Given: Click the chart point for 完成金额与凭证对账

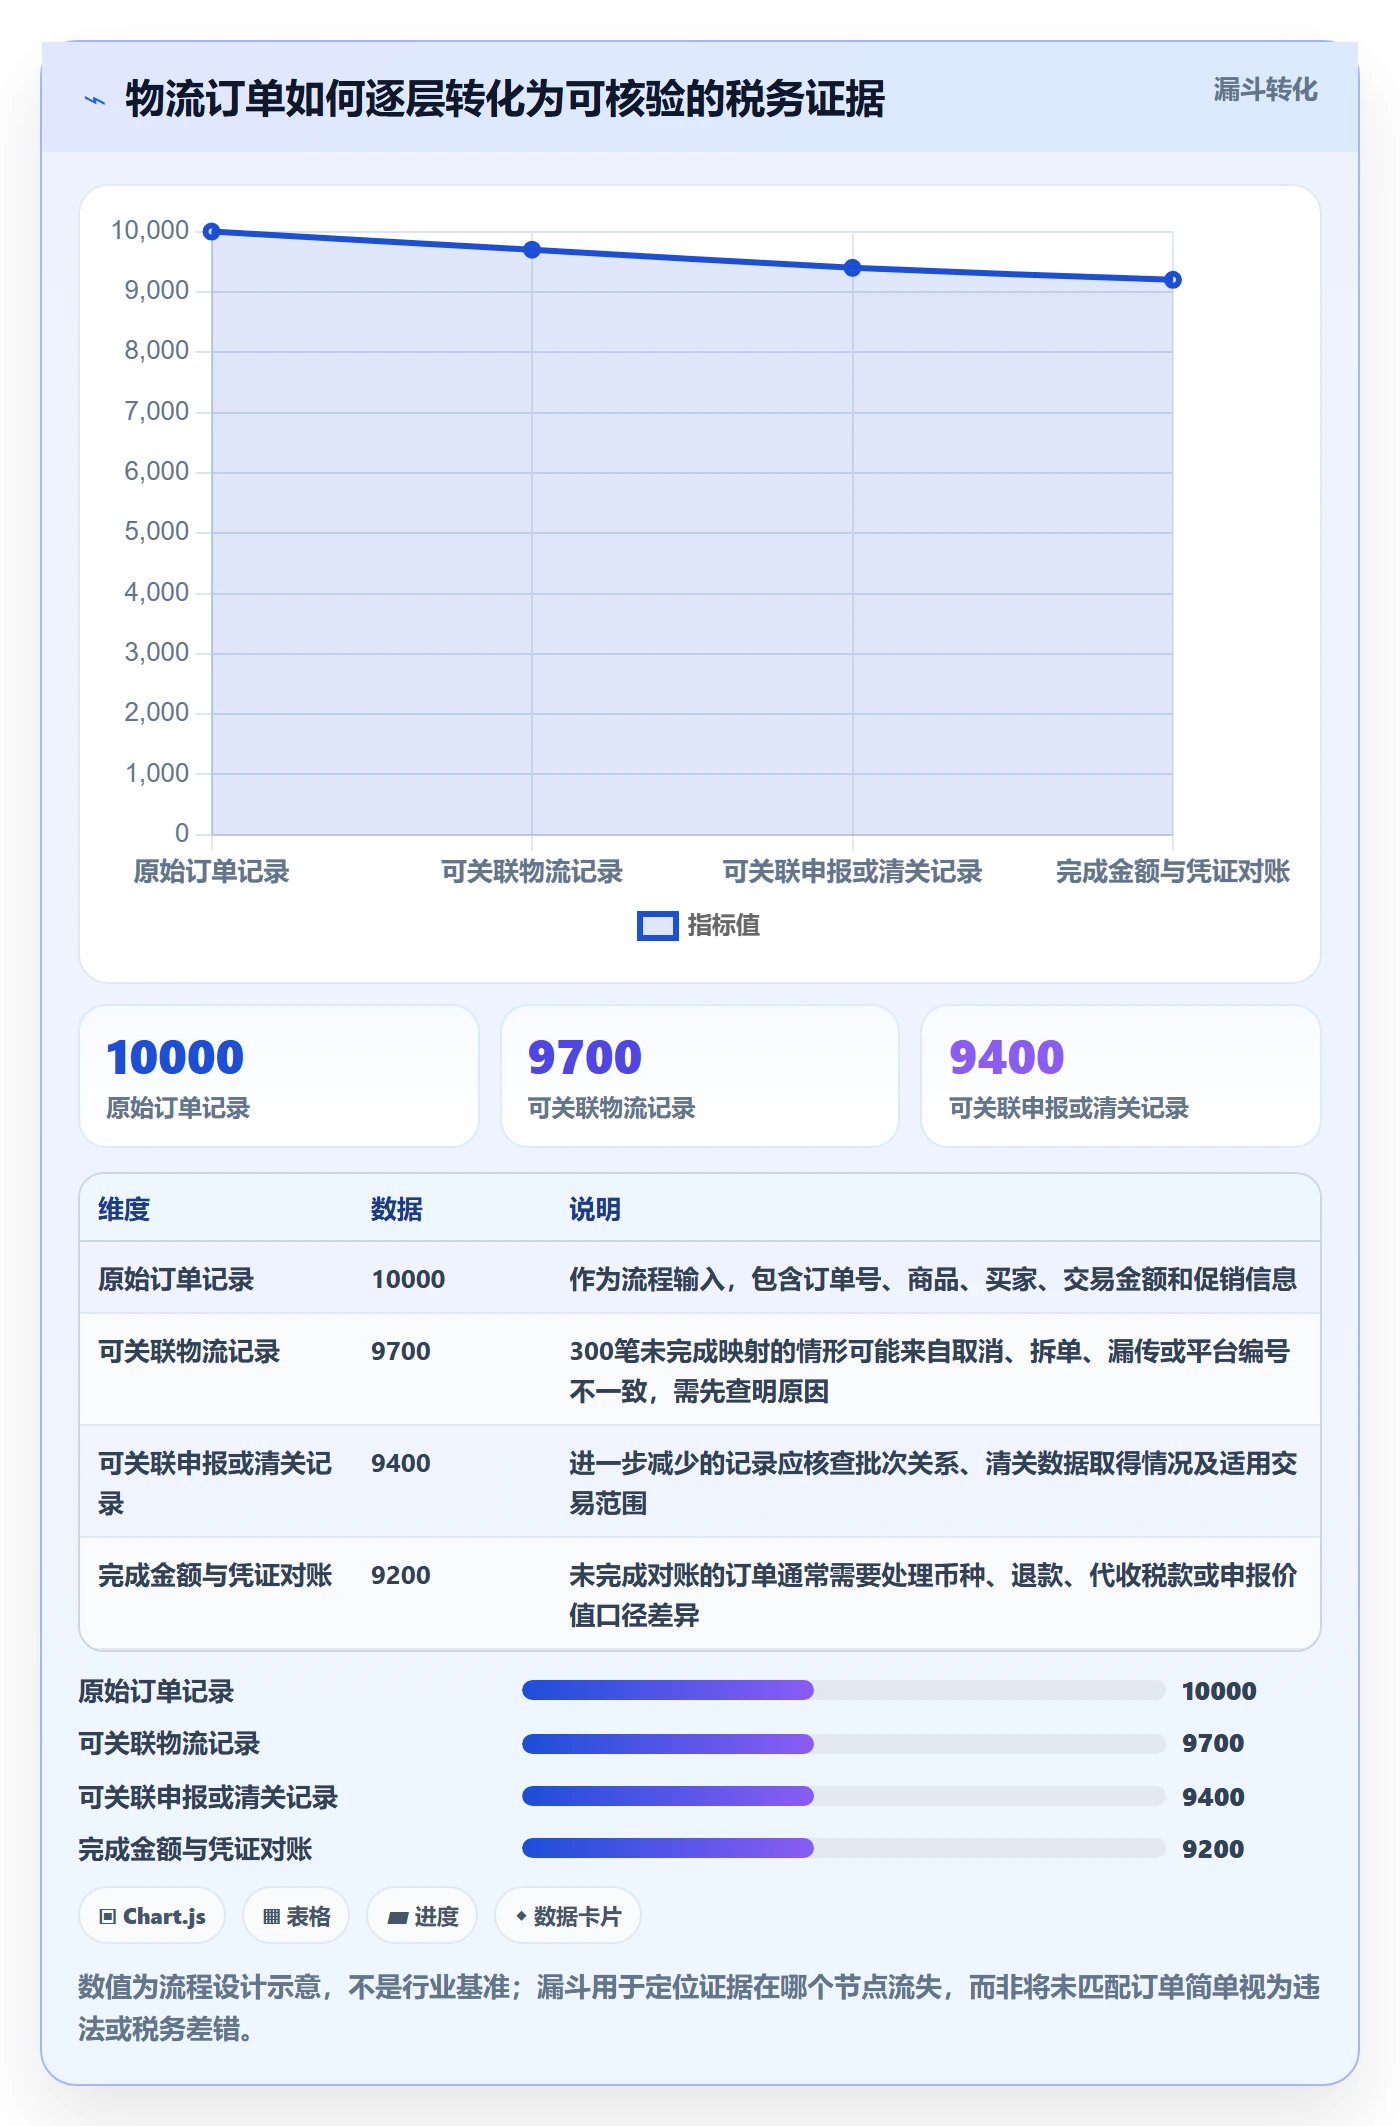Looking at the screenshot, I should click(x=1173, y=280).
